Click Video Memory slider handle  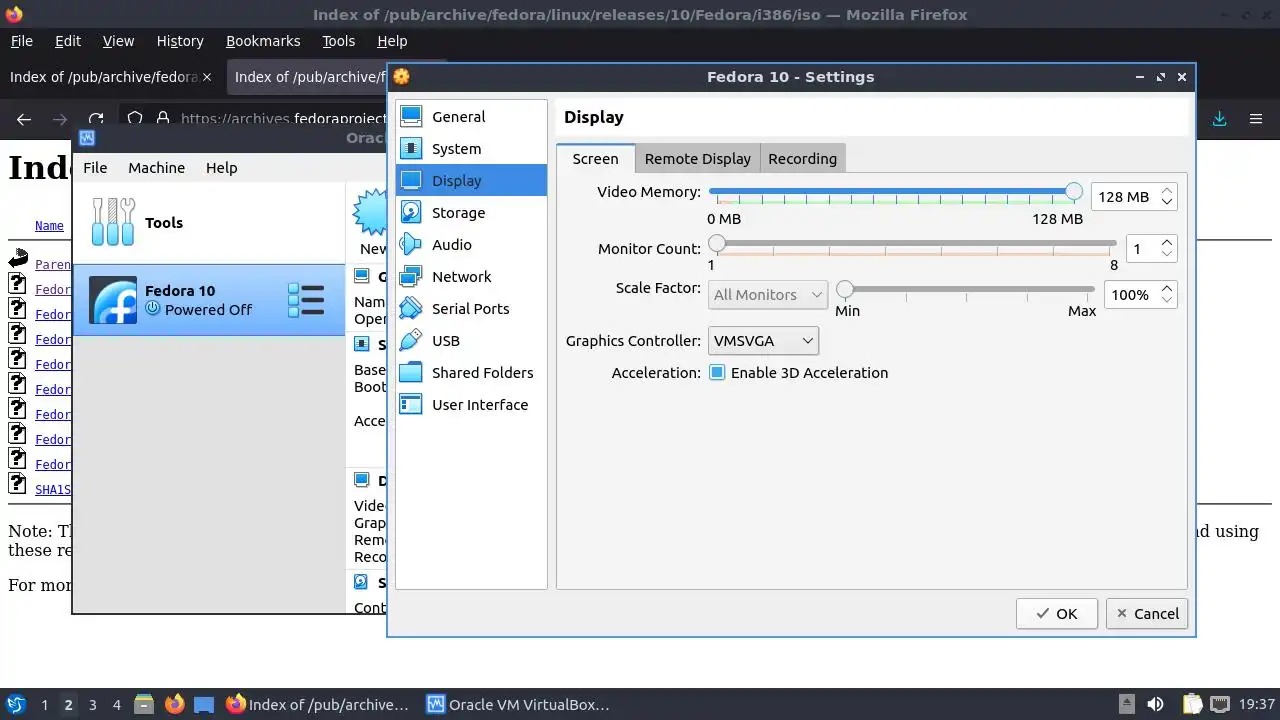pyautogui.click(x=1073, y=191)
